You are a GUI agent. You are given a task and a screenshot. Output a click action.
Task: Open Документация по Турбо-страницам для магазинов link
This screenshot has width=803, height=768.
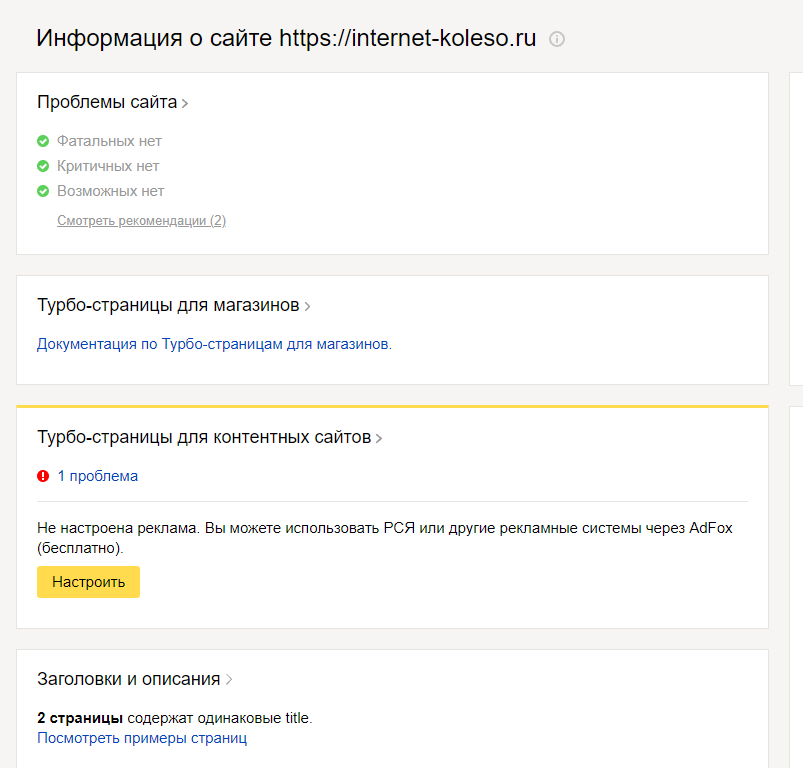click(x=214, y=344)
